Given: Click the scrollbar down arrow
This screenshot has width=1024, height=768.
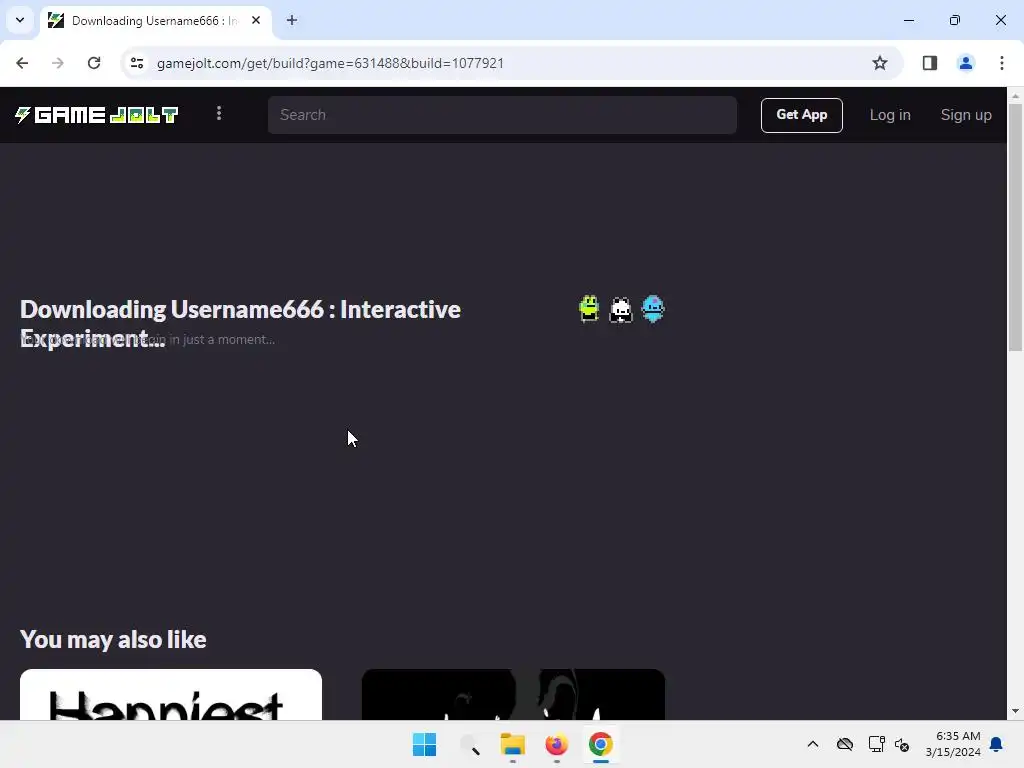Looking at the screenshot, I should coord(1016,711).
